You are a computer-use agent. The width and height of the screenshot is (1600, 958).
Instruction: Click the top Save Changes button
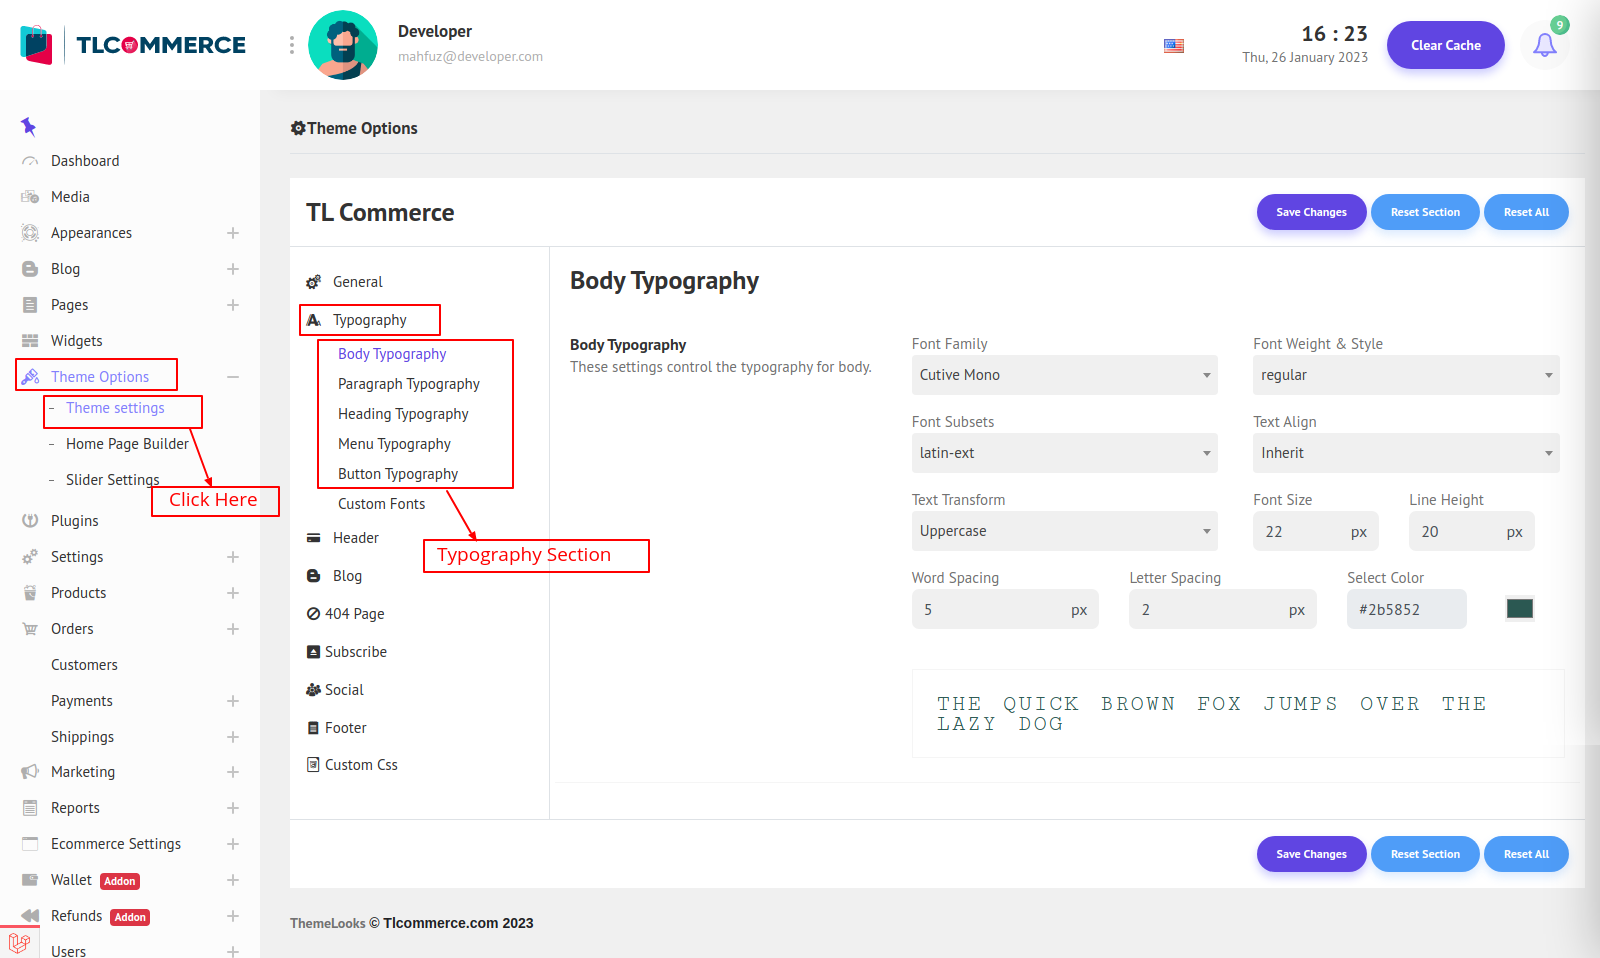tap(1311, 212)
